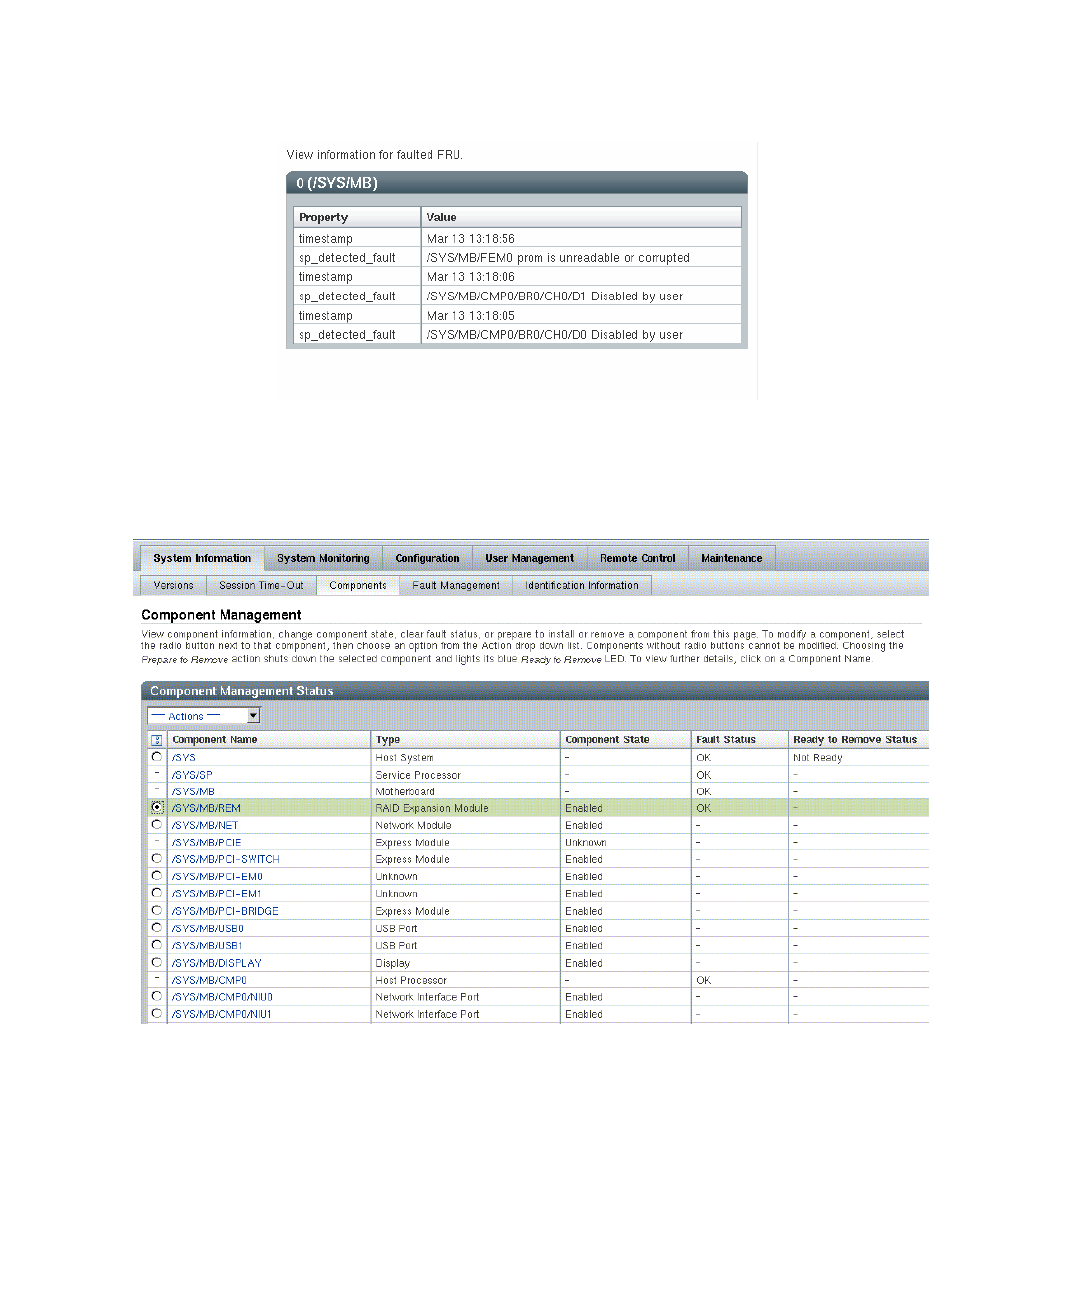The image size is (1080, 1296).
Task: Switch to the Maintenance tab
Action: pyautogui.click(x=731, y=558)
